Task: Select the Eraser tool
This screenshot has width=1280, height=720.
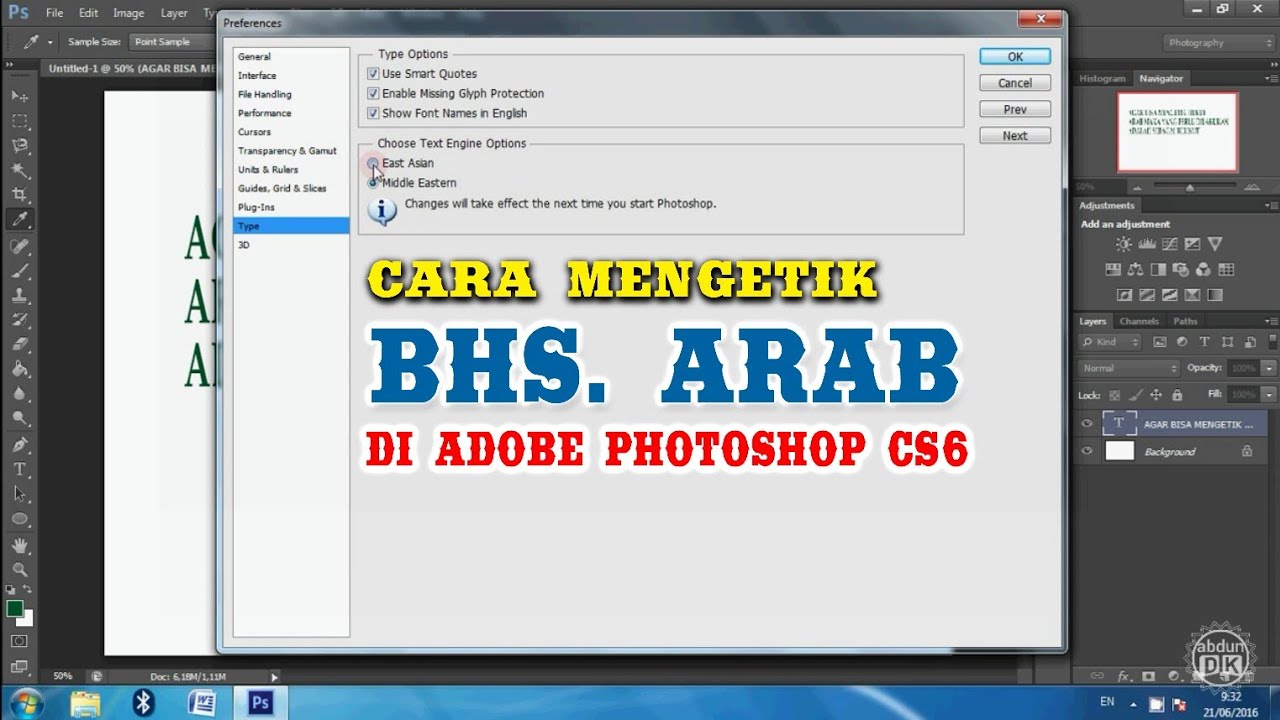Action: coord(19,345)
